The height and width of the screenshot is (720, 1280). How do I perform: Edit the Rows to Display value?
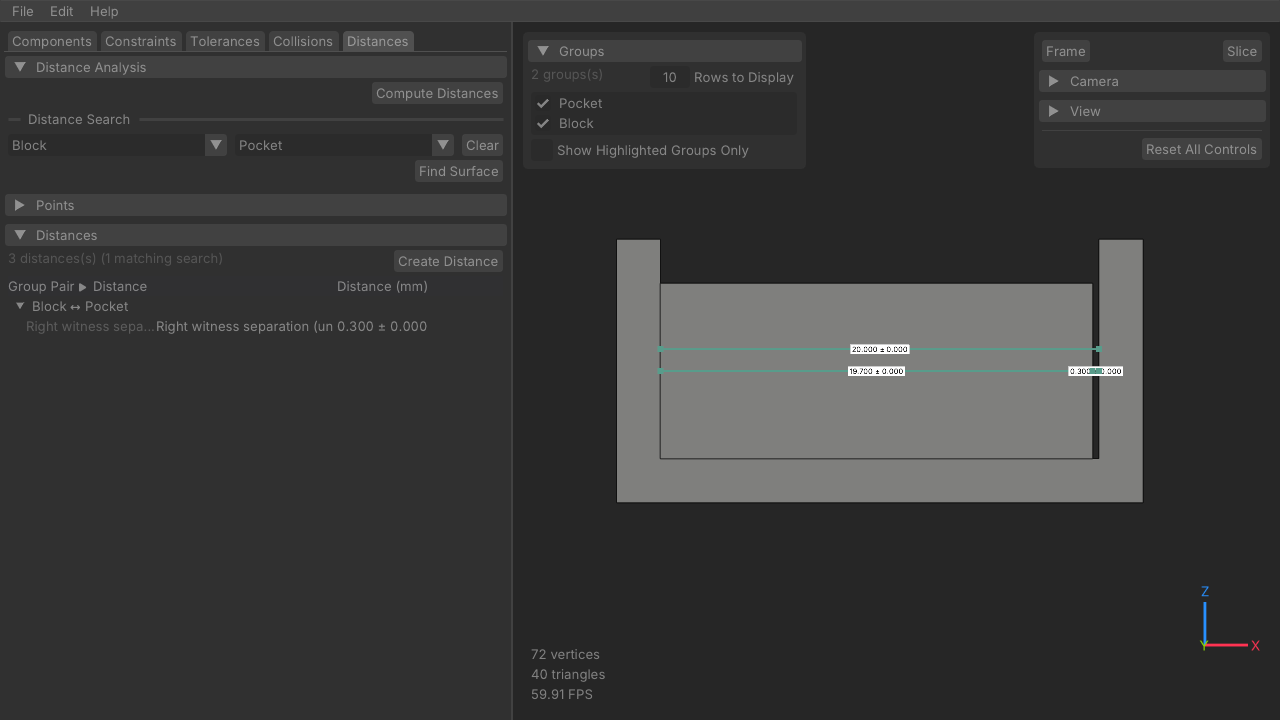[x=669, y=77]
